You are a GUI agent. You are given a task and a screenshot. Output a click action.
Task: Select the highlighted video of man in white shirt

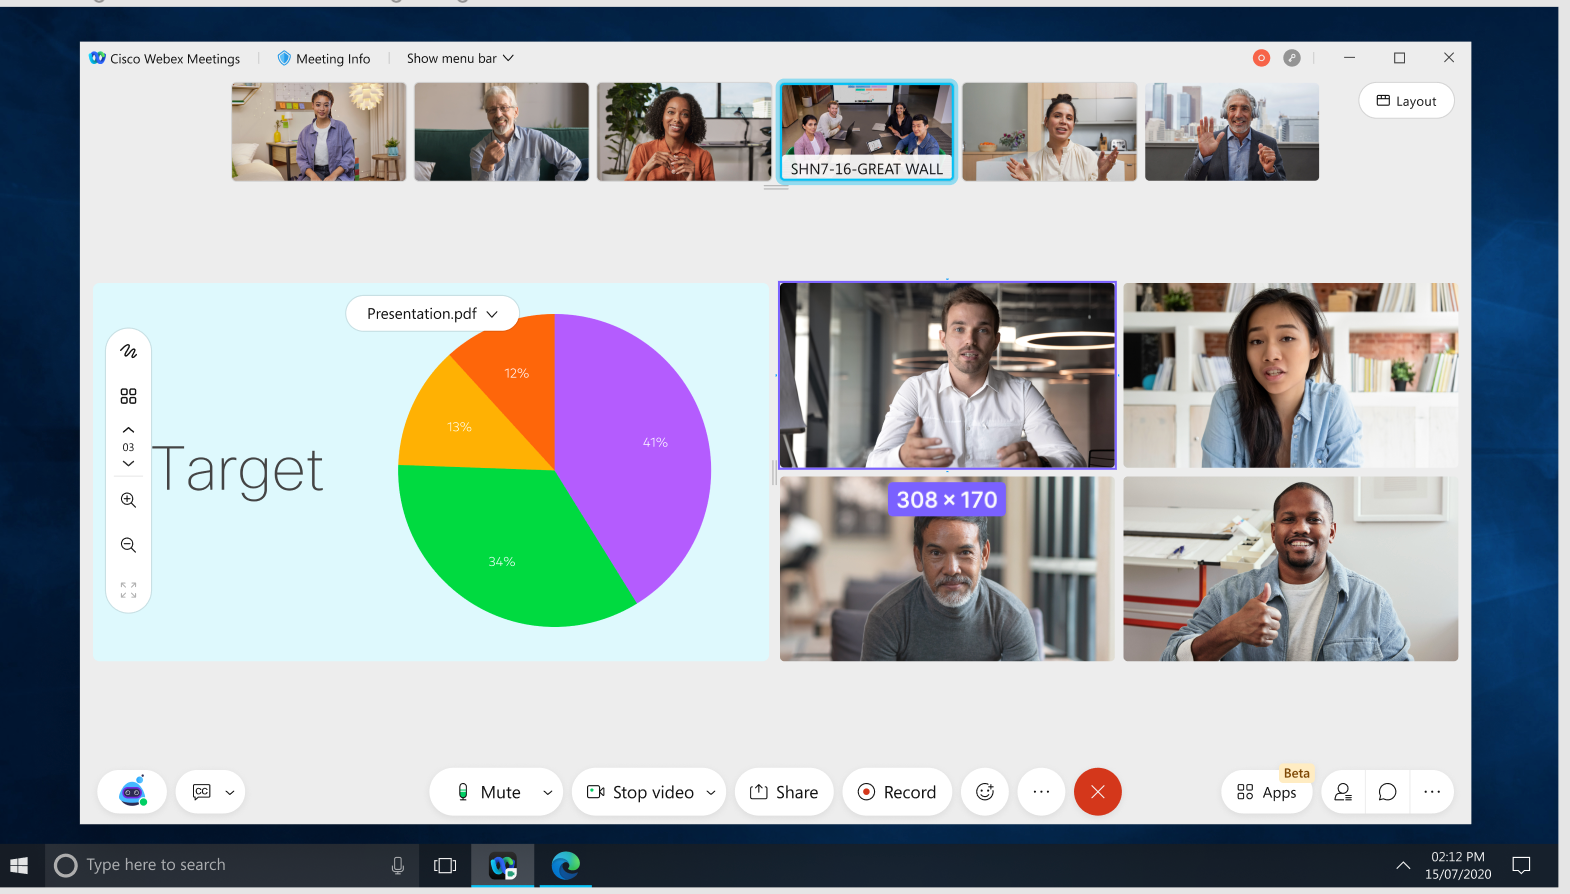[947, 375]
